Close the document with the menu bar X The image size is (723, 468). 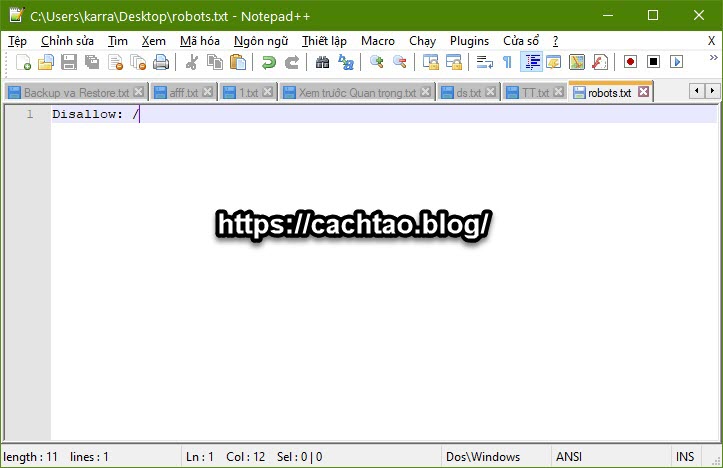pos(711,41)
